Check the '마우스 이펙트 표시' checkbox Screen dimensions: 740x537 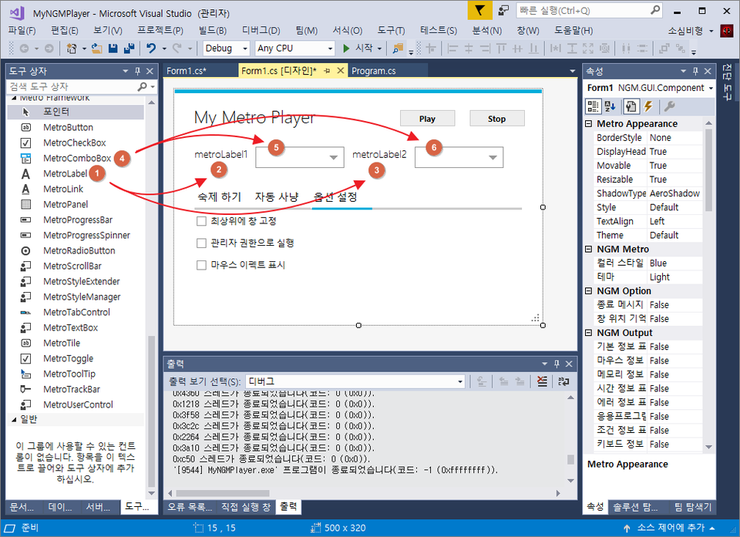202,265
